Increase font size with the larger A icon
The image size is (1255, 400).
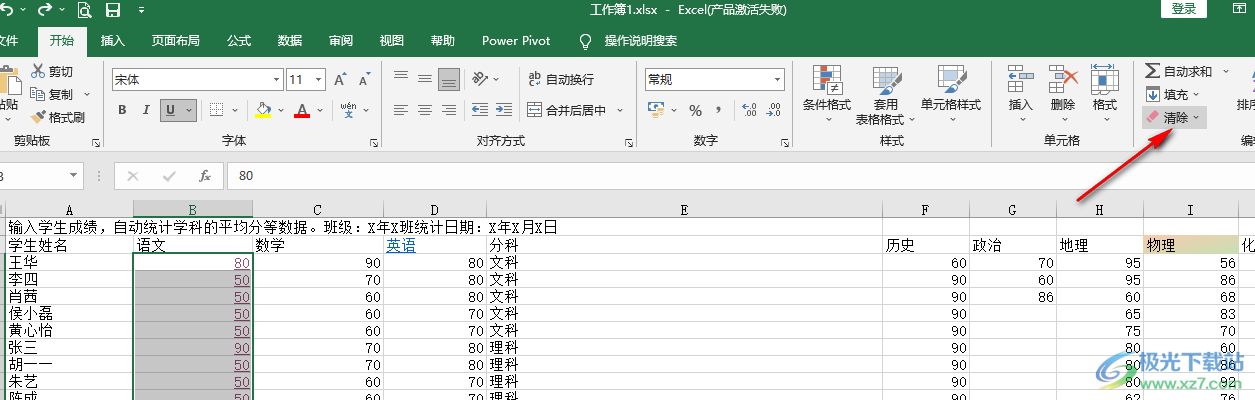339,79
